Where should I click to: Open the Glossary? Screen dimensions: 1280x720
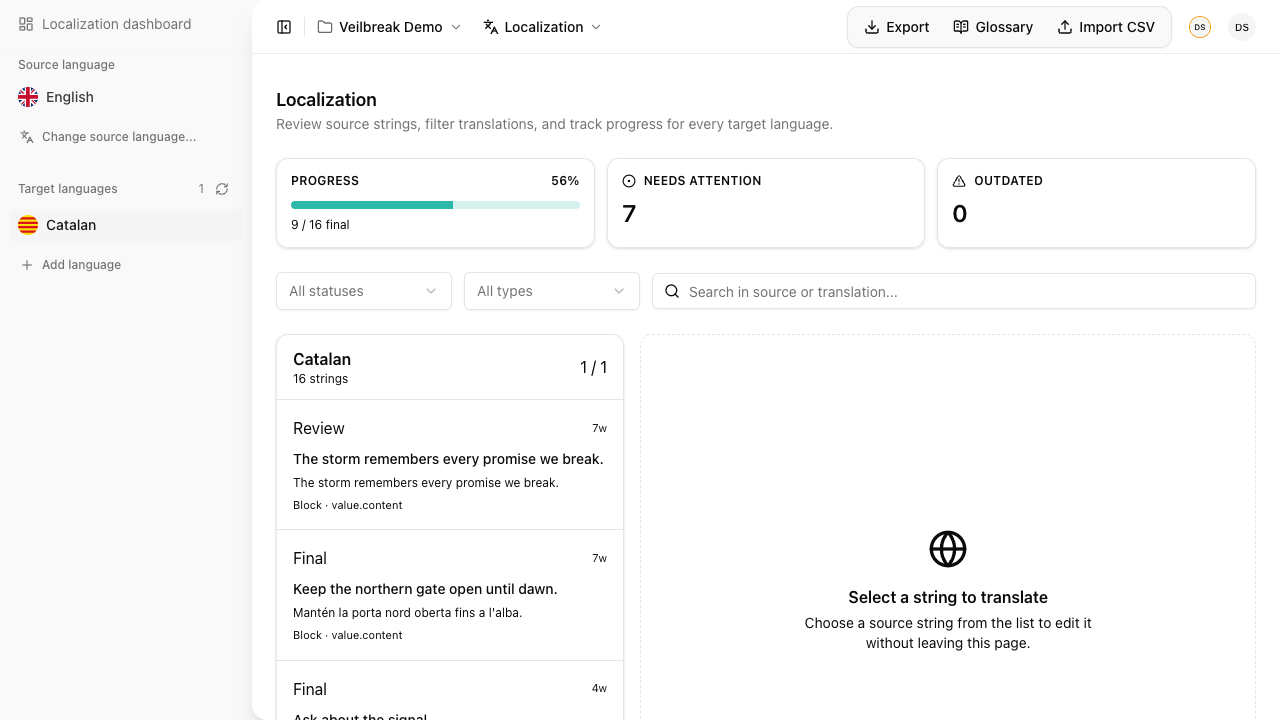coord(993,27)
